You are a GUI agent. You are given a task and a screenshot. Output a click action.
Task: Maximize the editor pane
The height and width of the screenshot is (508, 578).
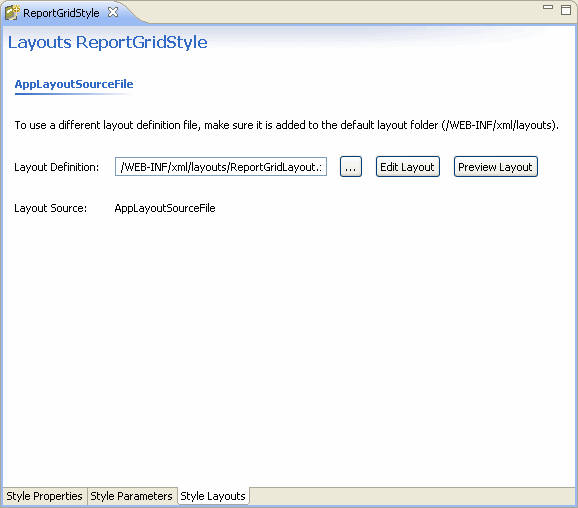(566, 10)
